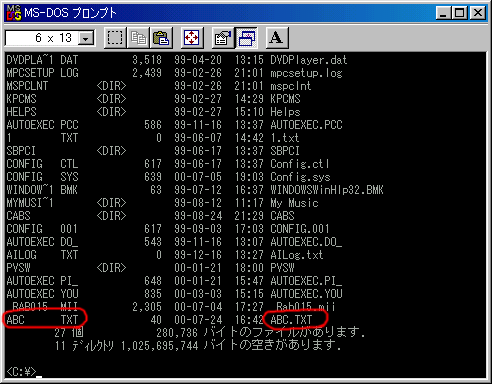This screenshot has width=492, height=384.
Task: Click the <DIR> marker on the SBPCI row
Action: click(111, 151)
